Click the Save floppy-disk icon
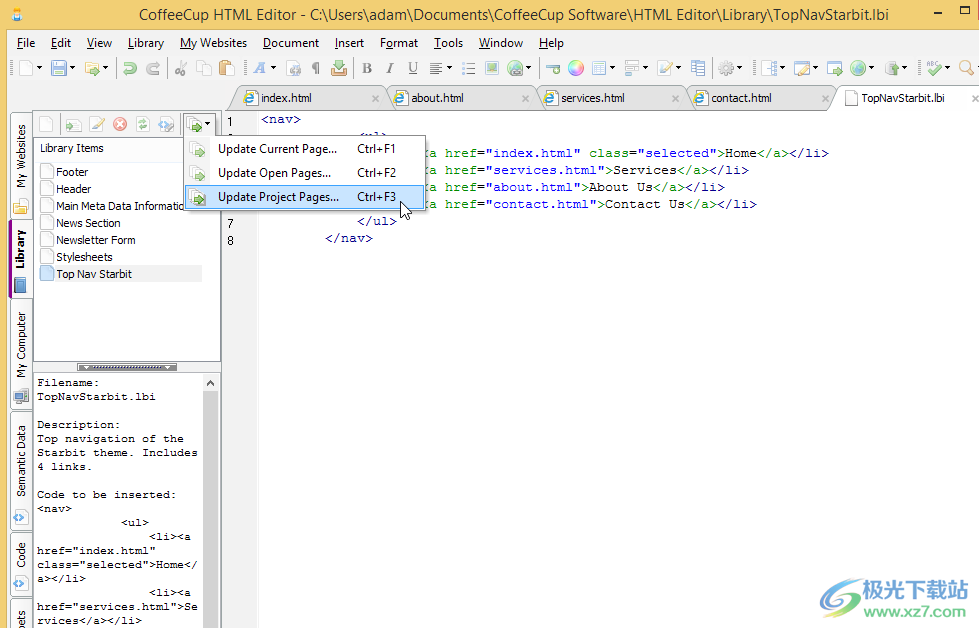 (x=59, y=68)
